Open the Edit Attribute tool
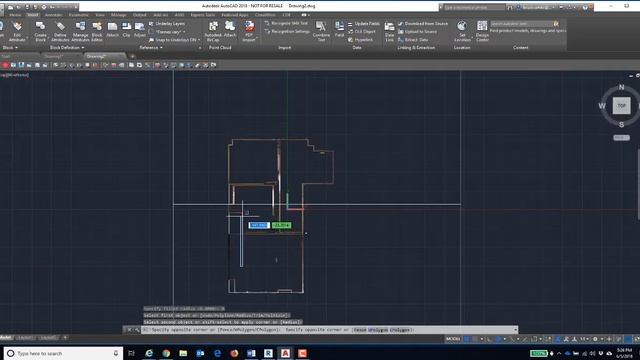The width and height of the screenshot is (640, 360). [17, 31]
